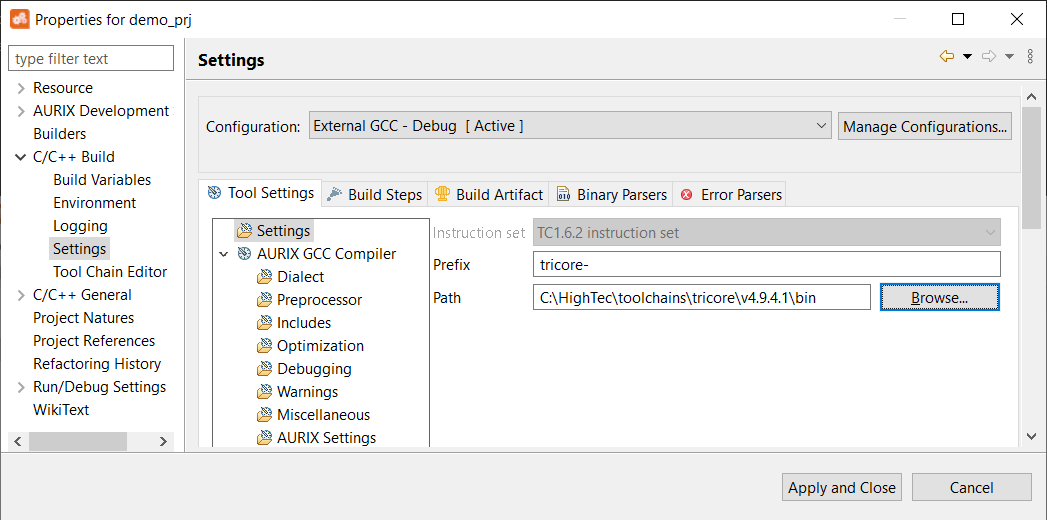Expand the Resource tree node
Image resolution: width=1047 pixels, height=520 pixels.
tap(21, 88)
